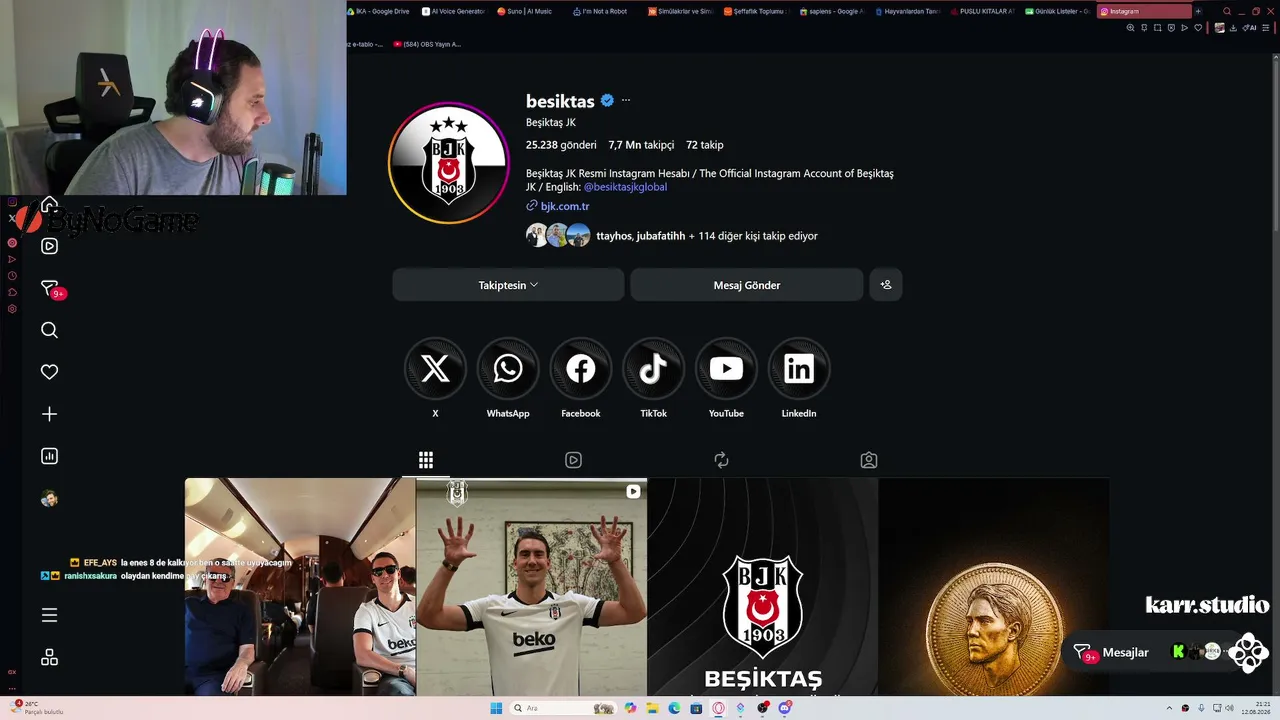Create a new post with plus icon
The image size is (1280, 720).
(49, 414)
